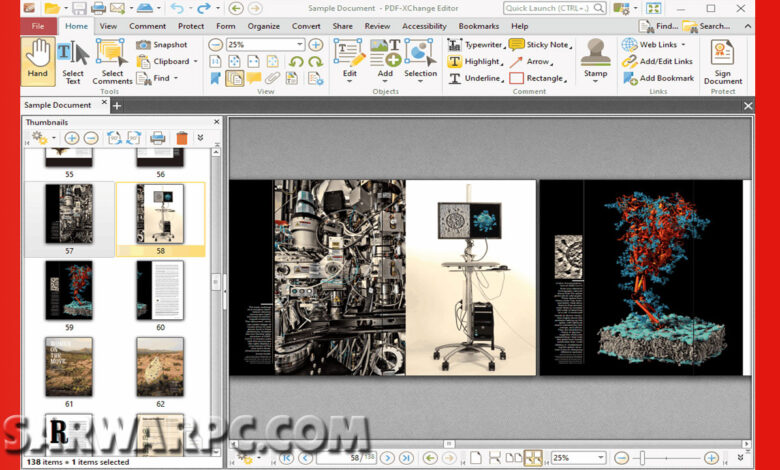Click the Undo arrow icon
This screenshot has width=780, height=470.
[x=177, y=8]
